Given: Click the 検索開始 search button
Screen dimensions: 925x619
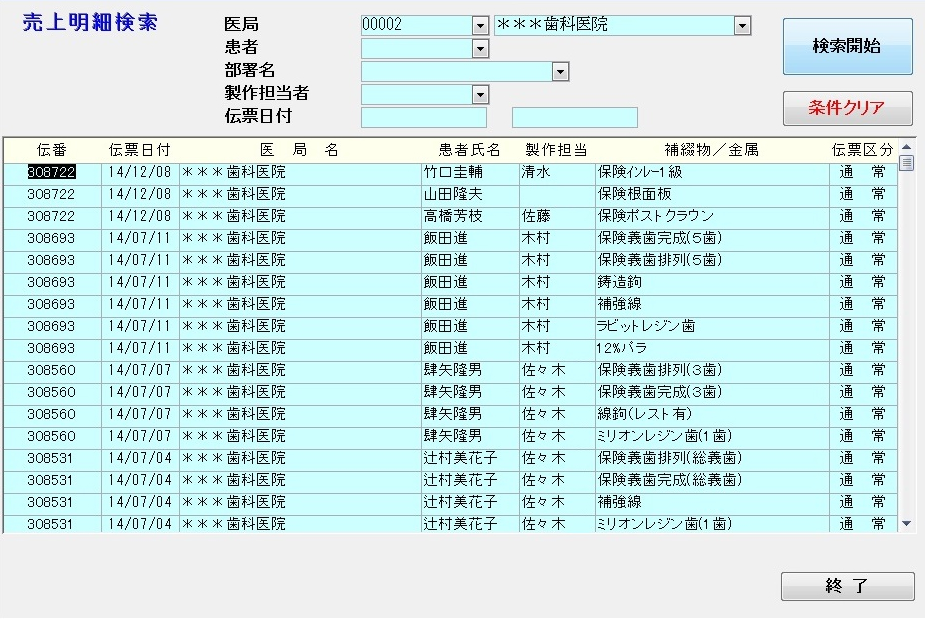Looking at the screenshot, I should [847, 46].
